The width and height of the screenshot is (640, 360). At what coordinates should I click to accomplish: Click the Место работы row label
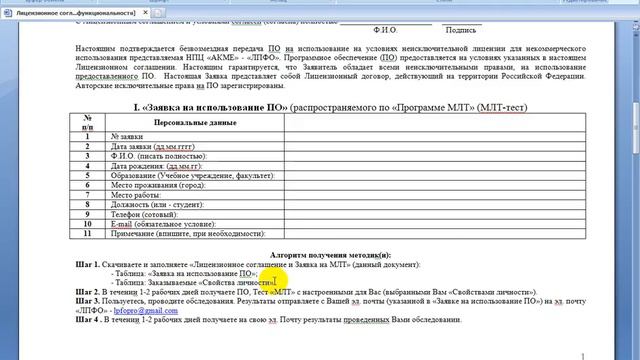pos(136,195)
